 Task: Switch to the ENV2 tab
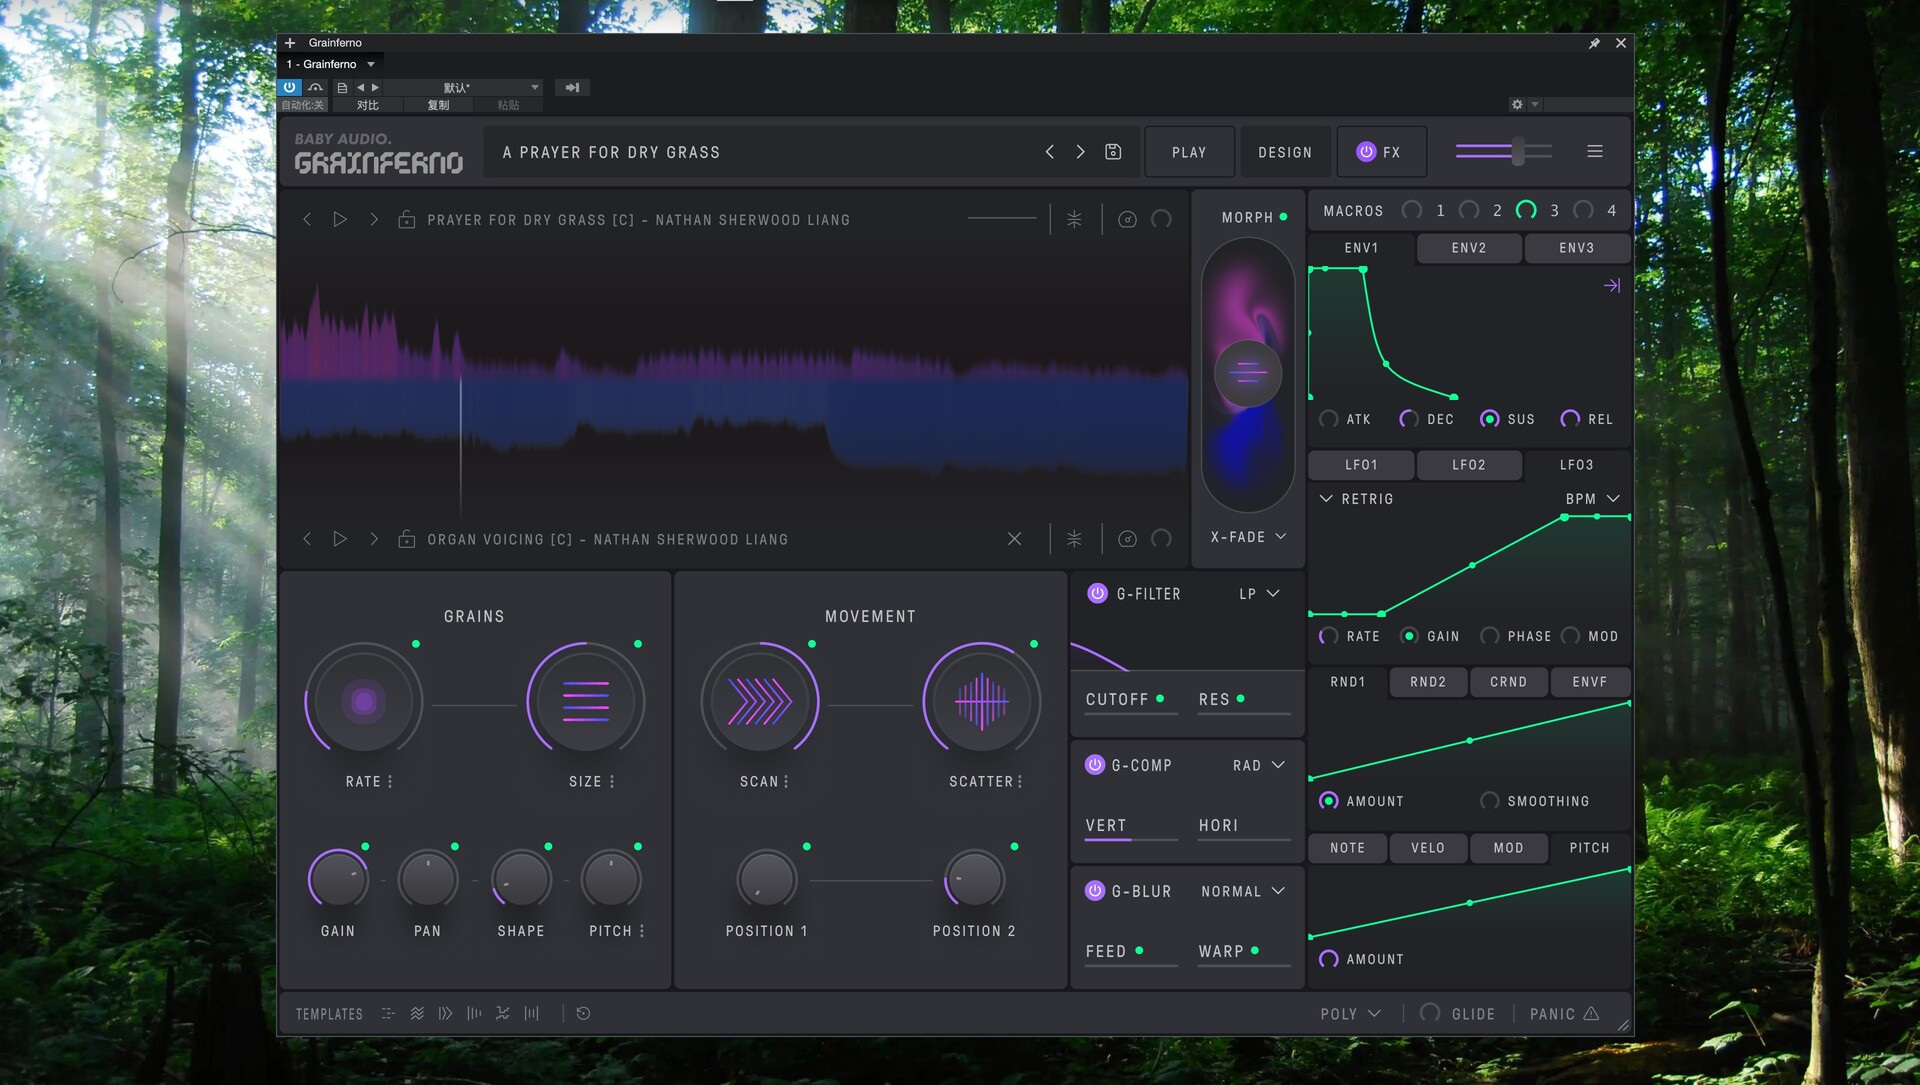1468,248
